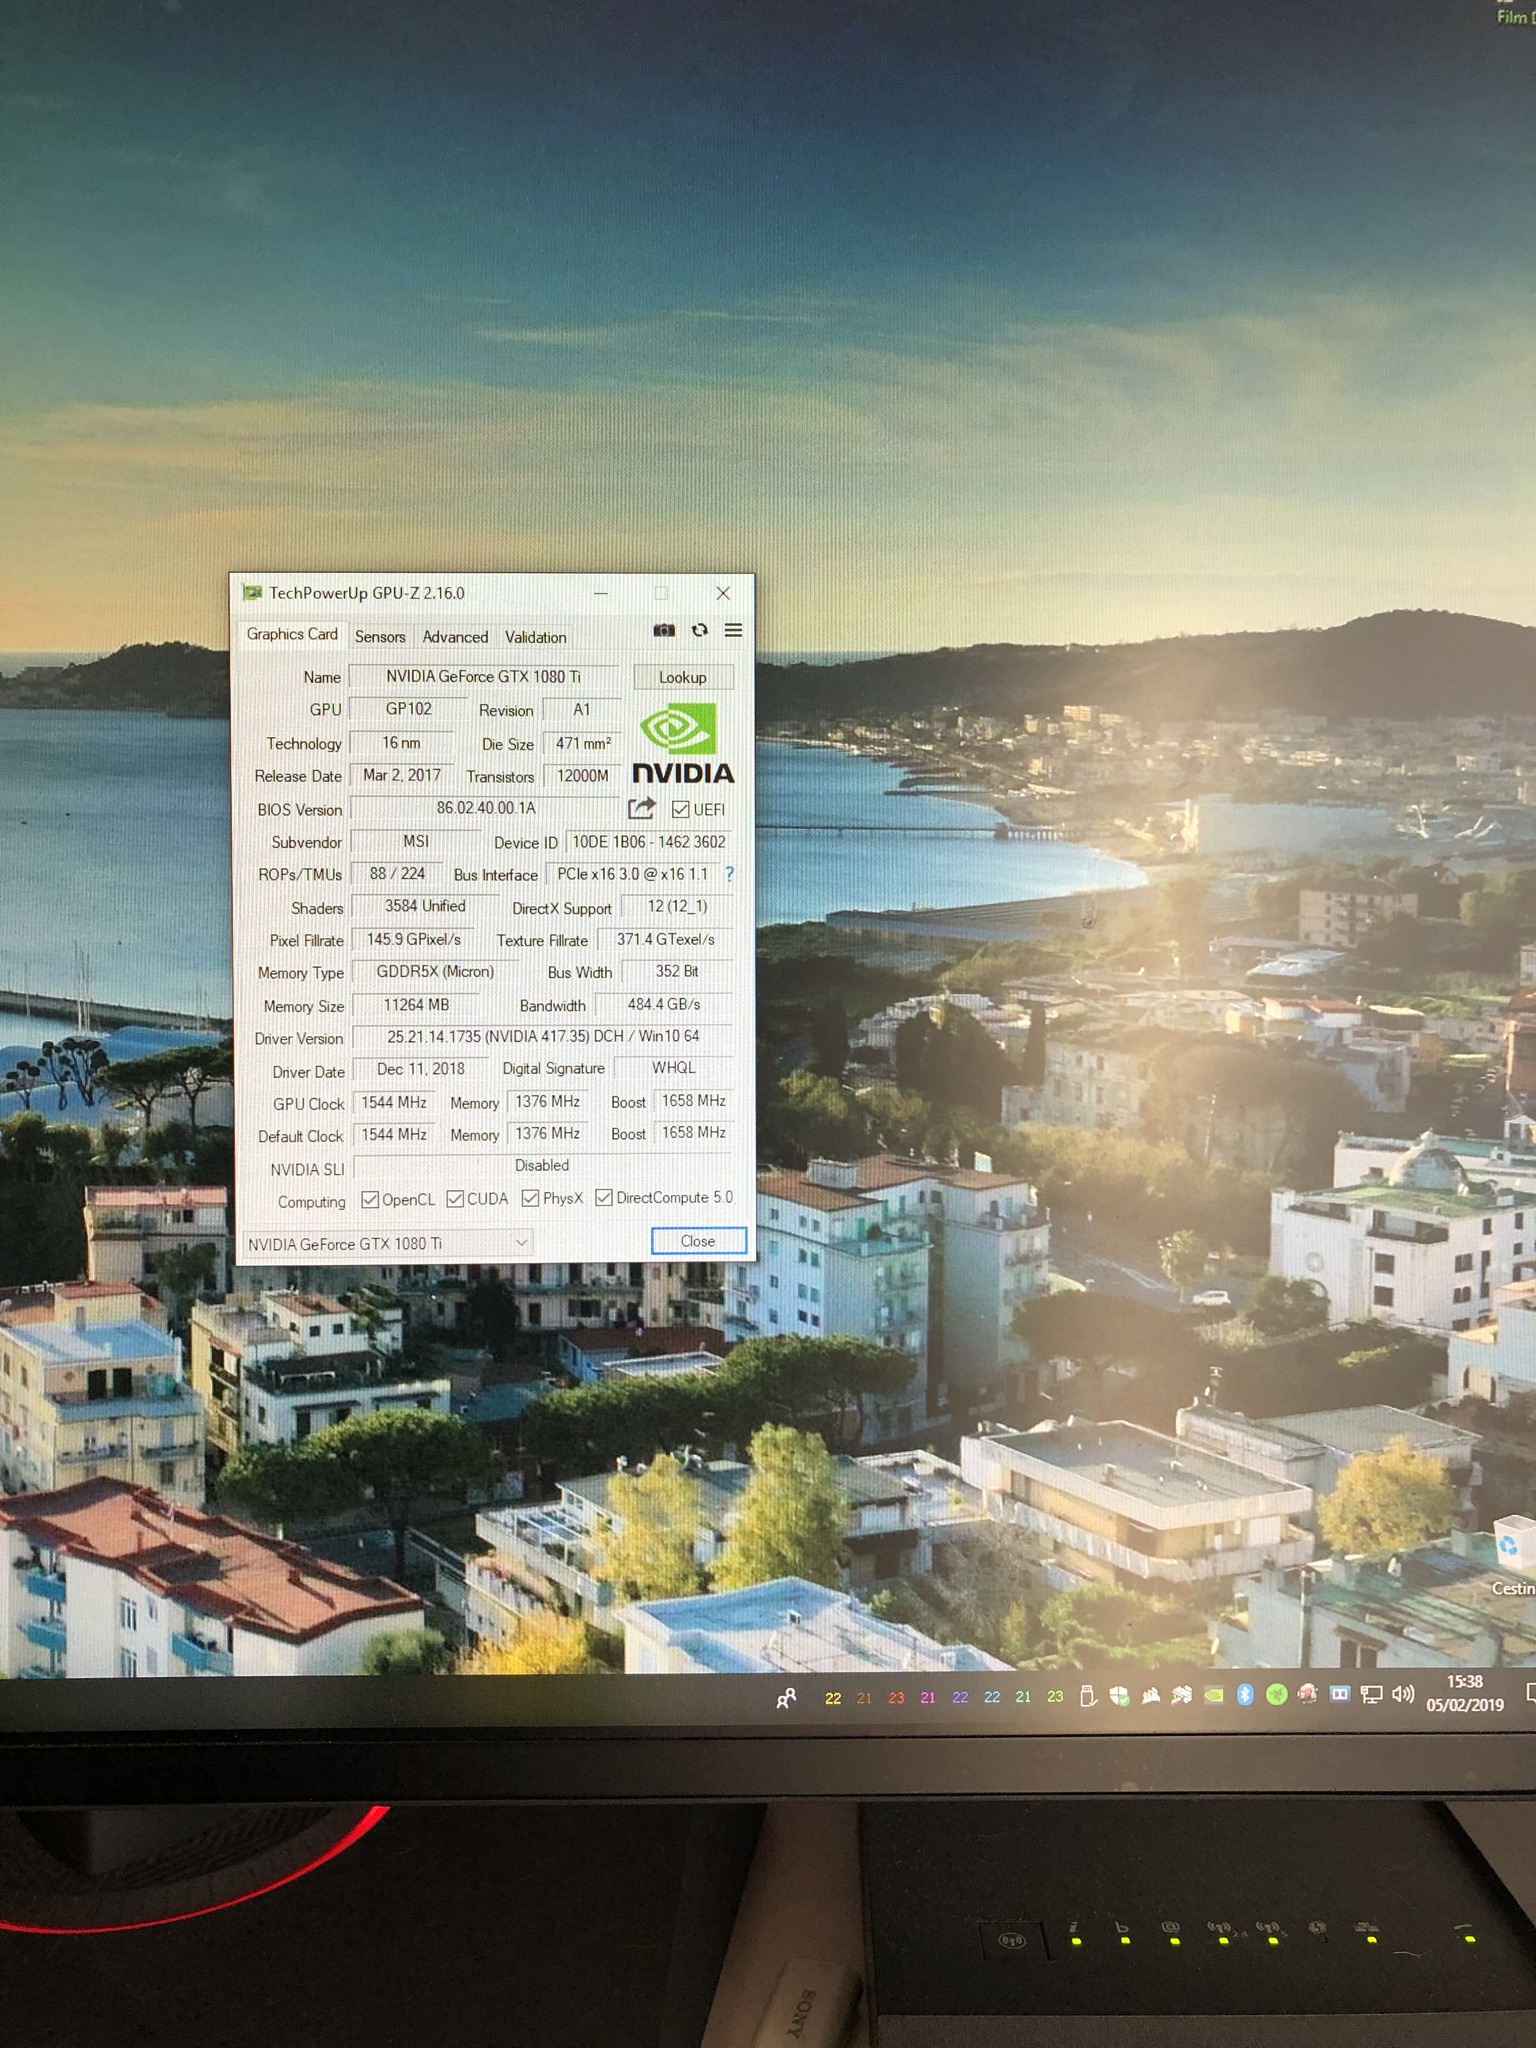The width and height of the screenshot is (1536, 2048).
Task: Click the blue split-window tray icon
Action: (x=1340, y=1694)
